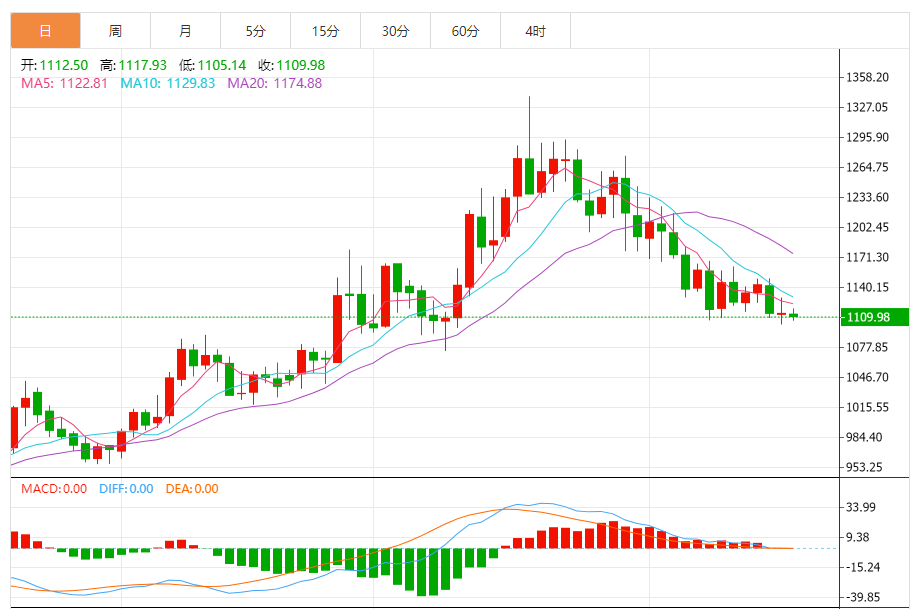
Task: Click the MA5 1122.81 indicator label
Action: [x=64, y=83]
